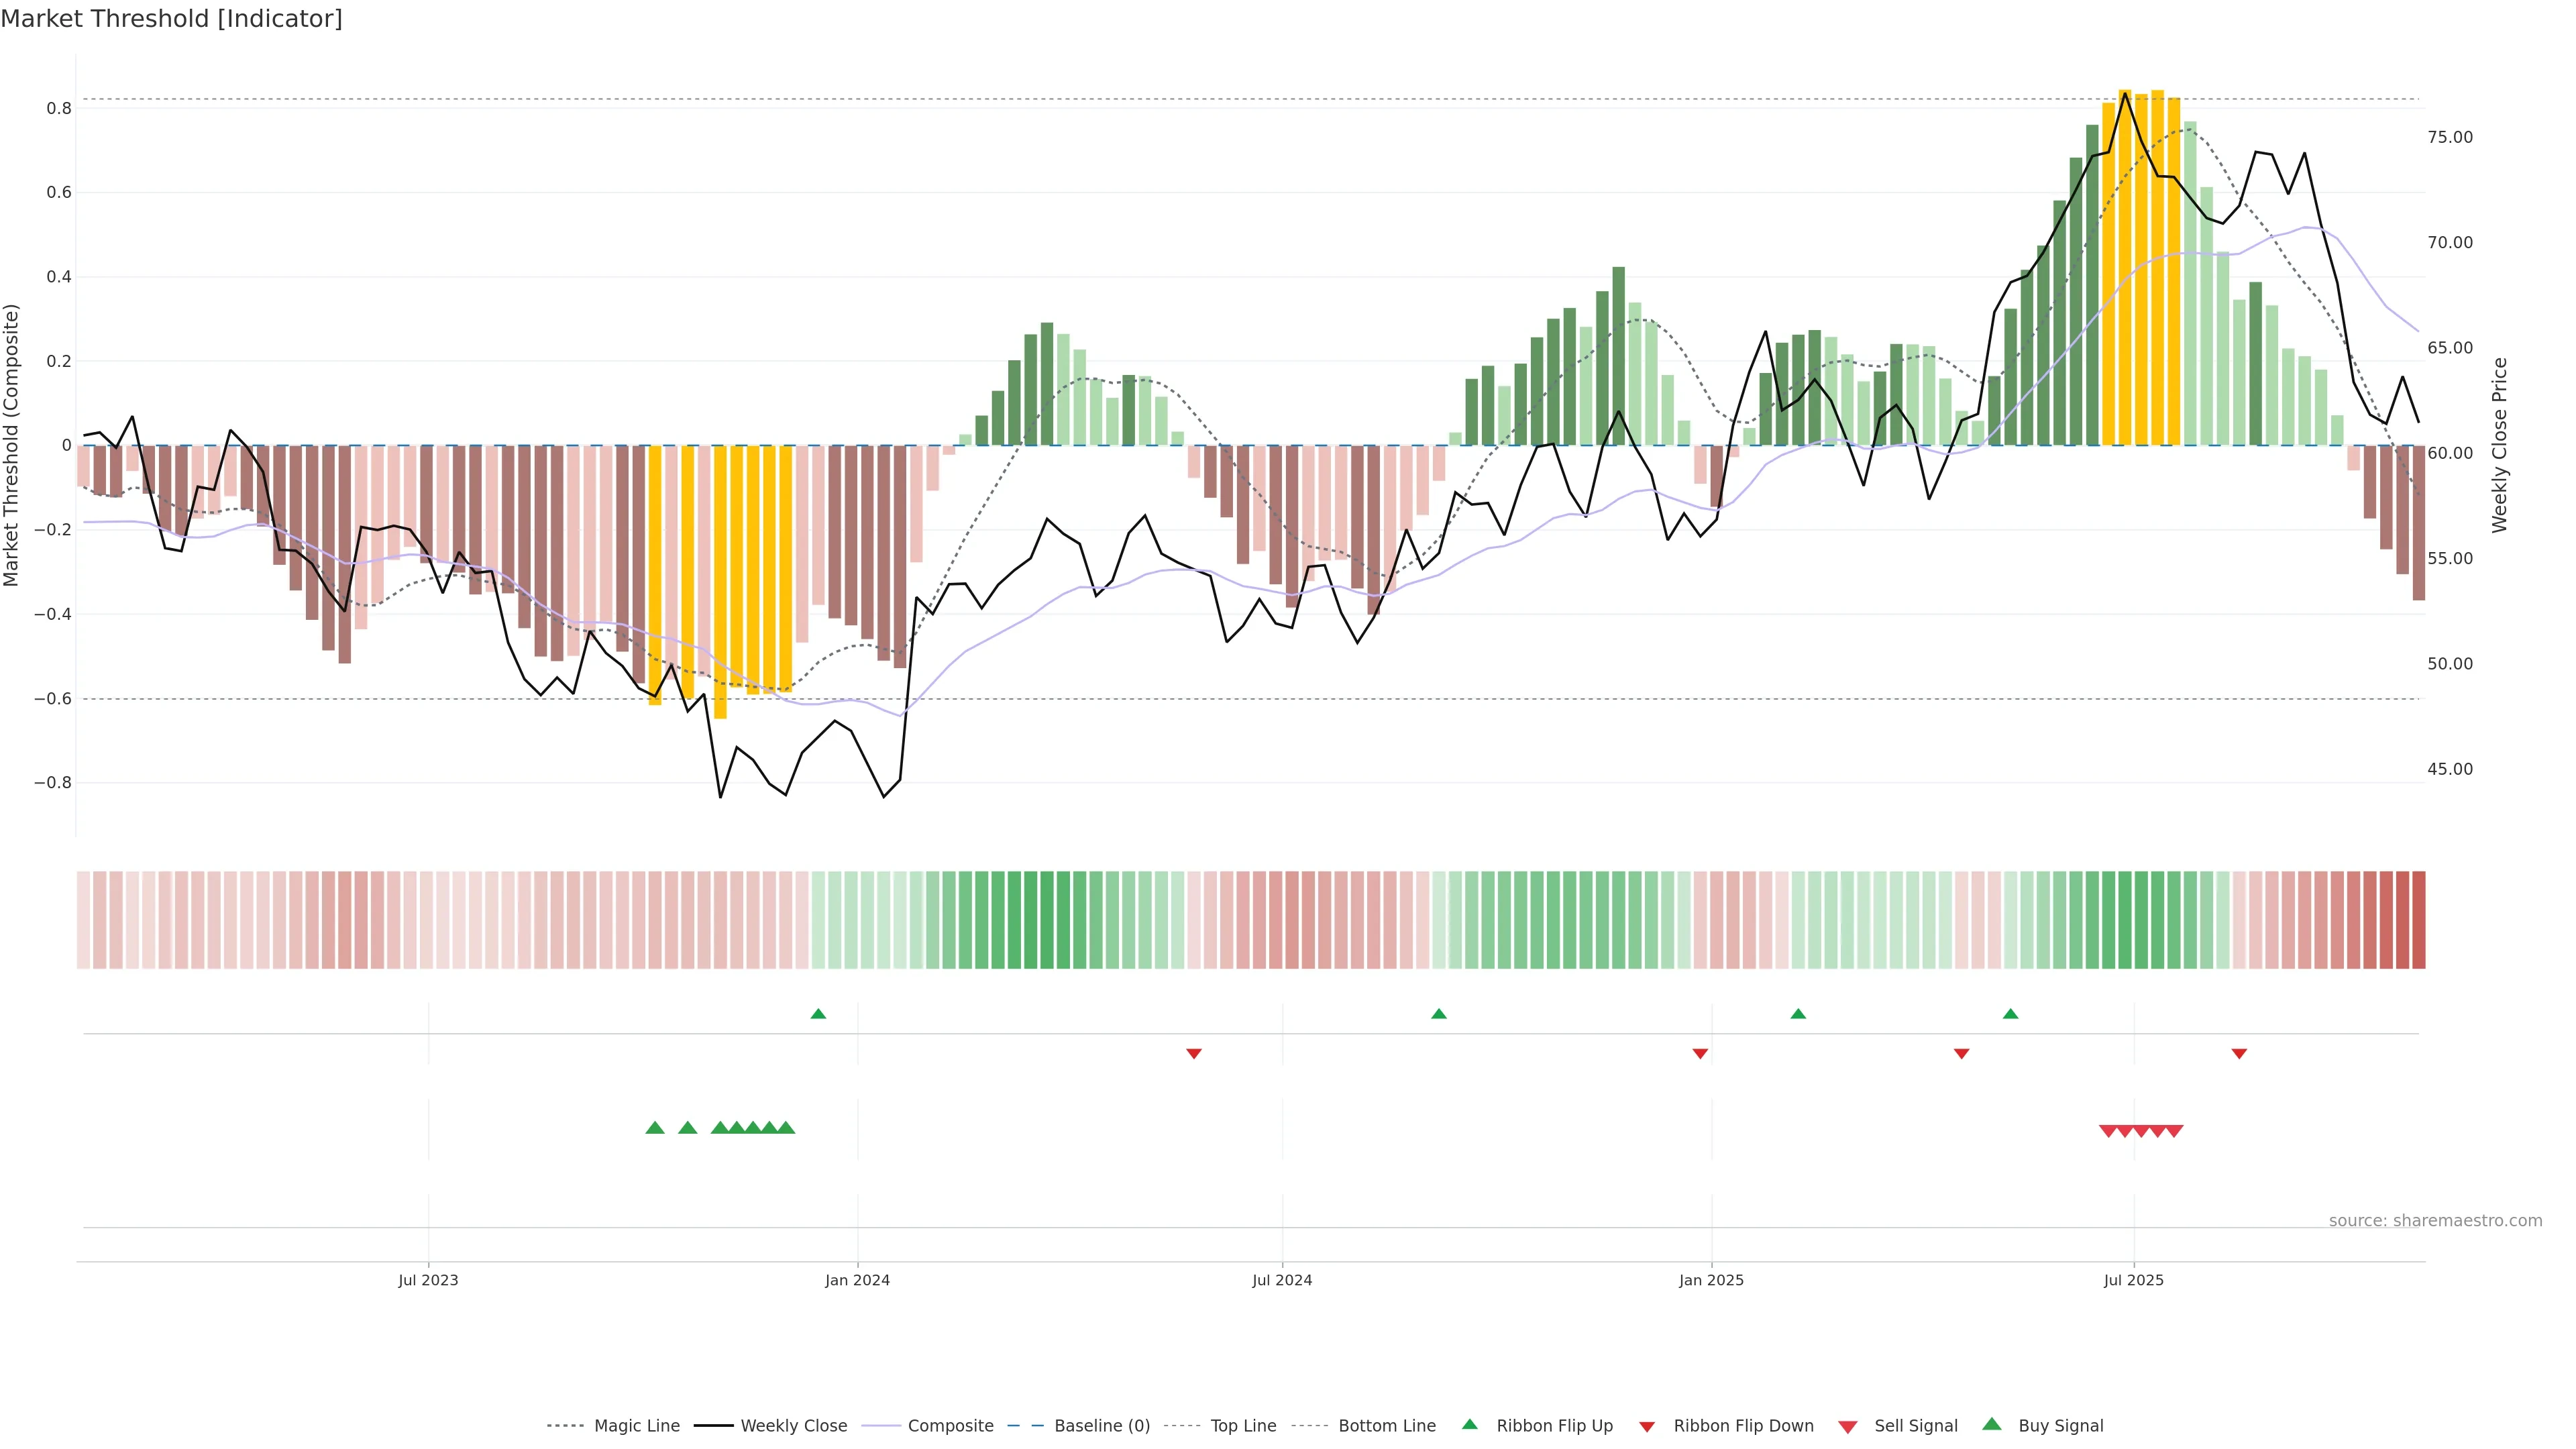Click the first Ribbon Flip Up marker near Jan 2024
Image resolution: width=2576 pixels, height=1449 pixels.
(818, 1014)
